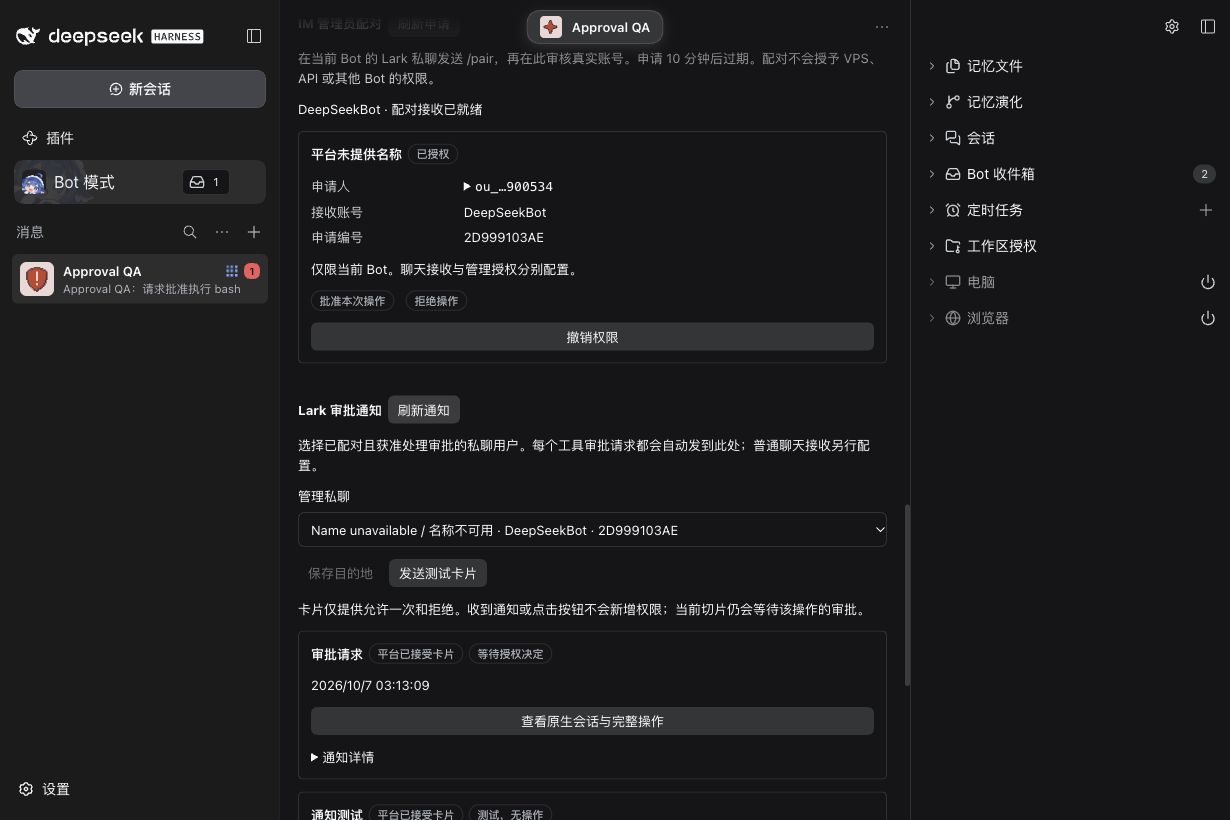1230x820 pixels.
Task: Expand applicant ID ou_…900534 triangle
Action: [468, 187]
